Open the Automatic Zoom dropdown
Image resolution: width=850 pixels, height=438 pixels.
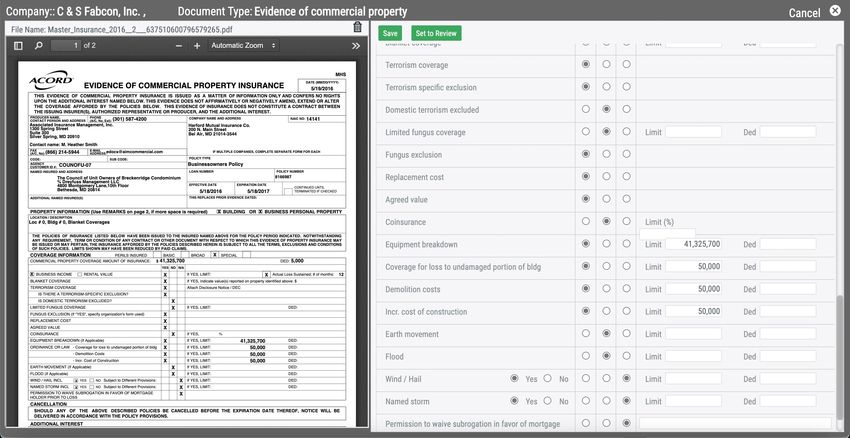243,46
